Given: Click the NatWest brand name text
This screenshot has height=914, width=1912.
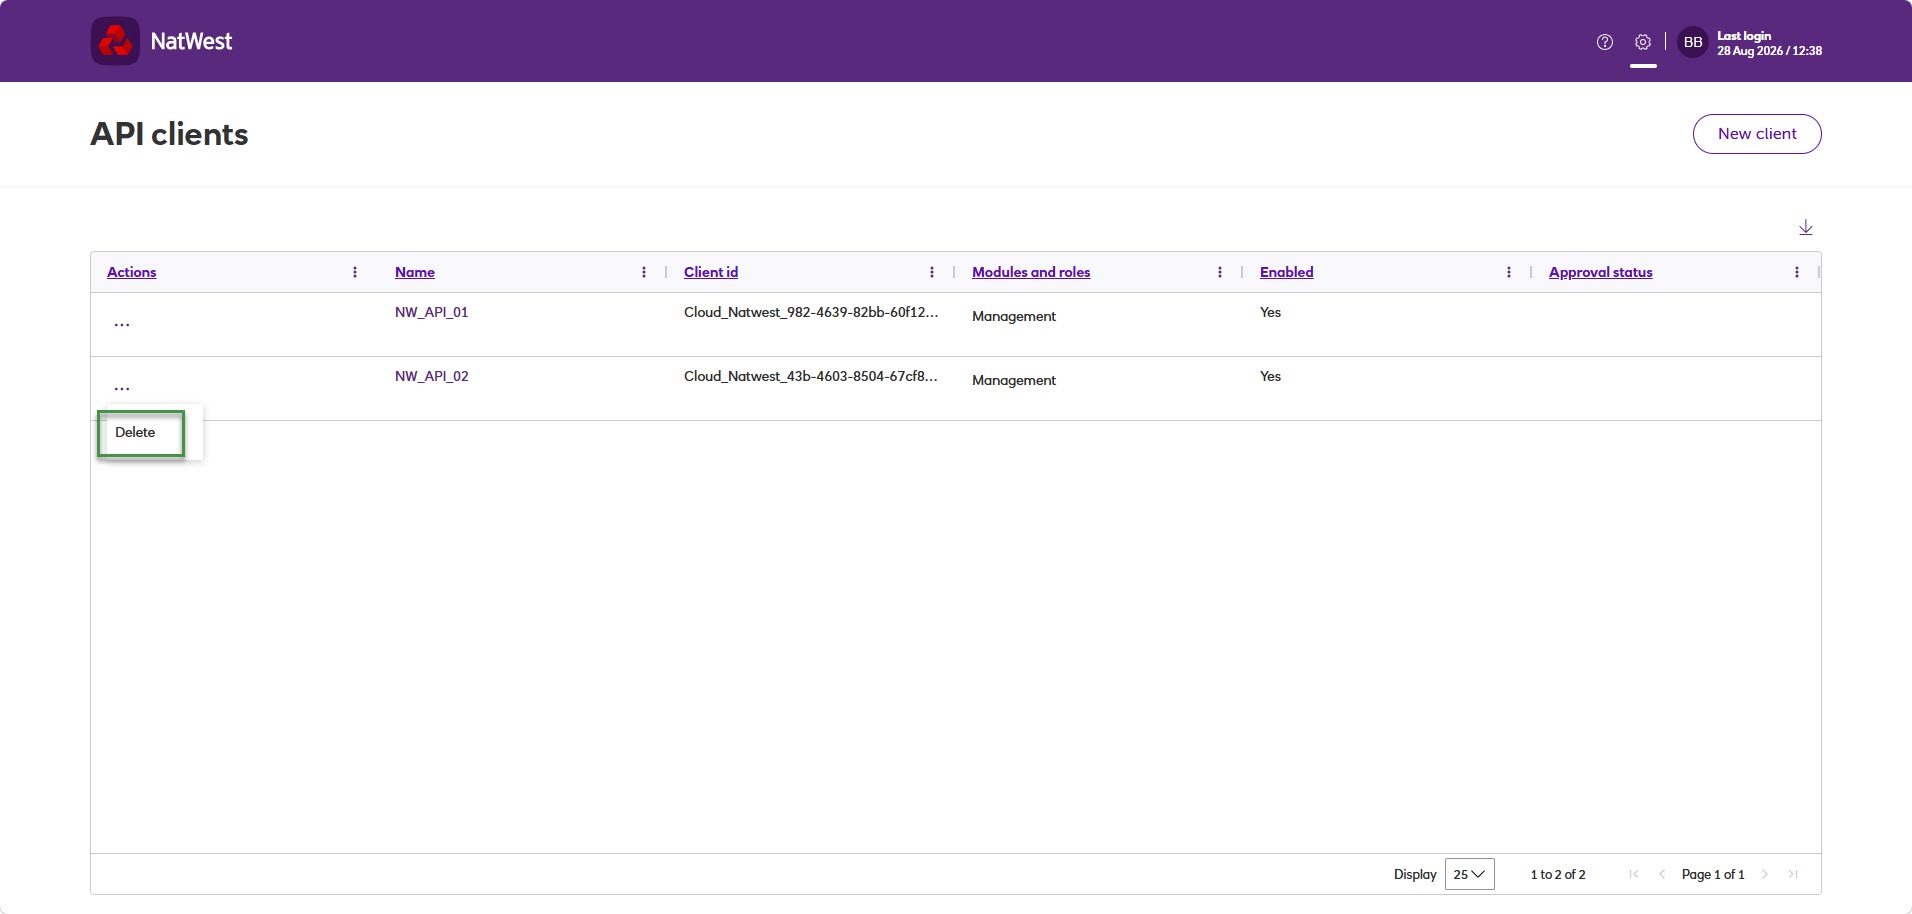Looking at the screenshot, I should [191, 41].
